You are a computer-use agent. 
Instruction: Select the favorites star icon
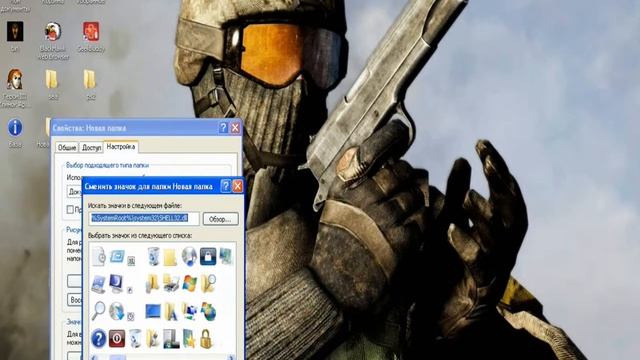[x=189, y=339]
